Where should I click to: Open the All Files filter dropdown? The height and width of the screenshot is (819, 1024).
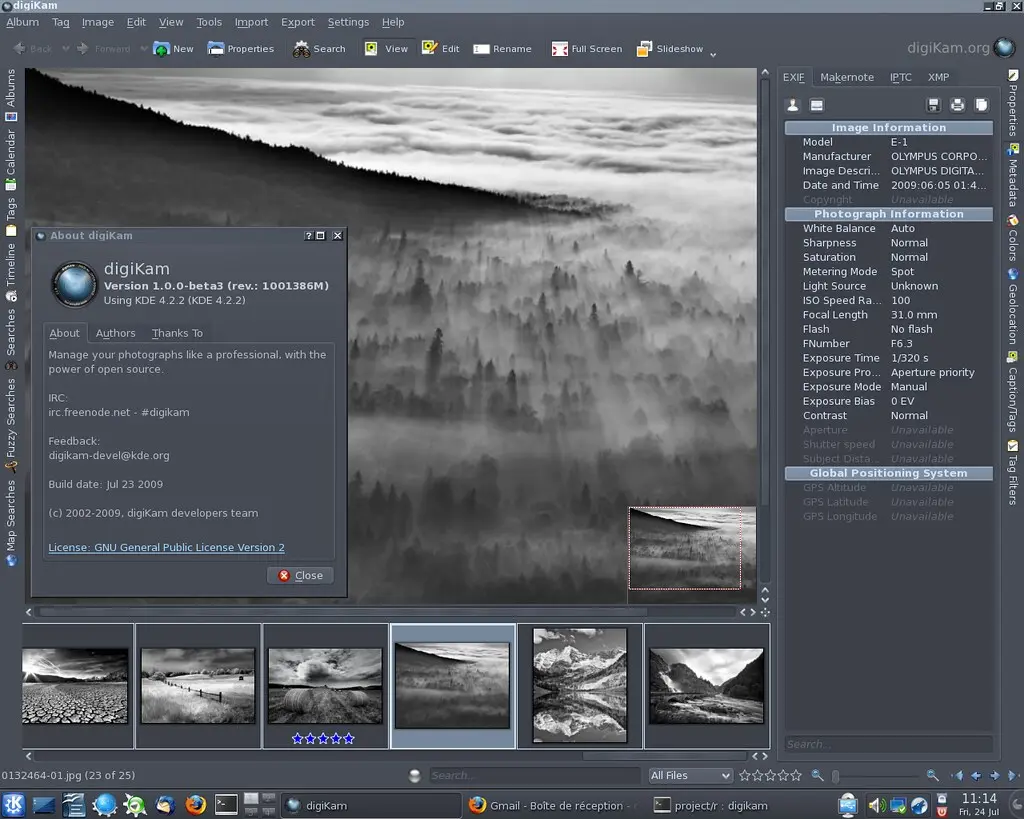coord(690,775)
